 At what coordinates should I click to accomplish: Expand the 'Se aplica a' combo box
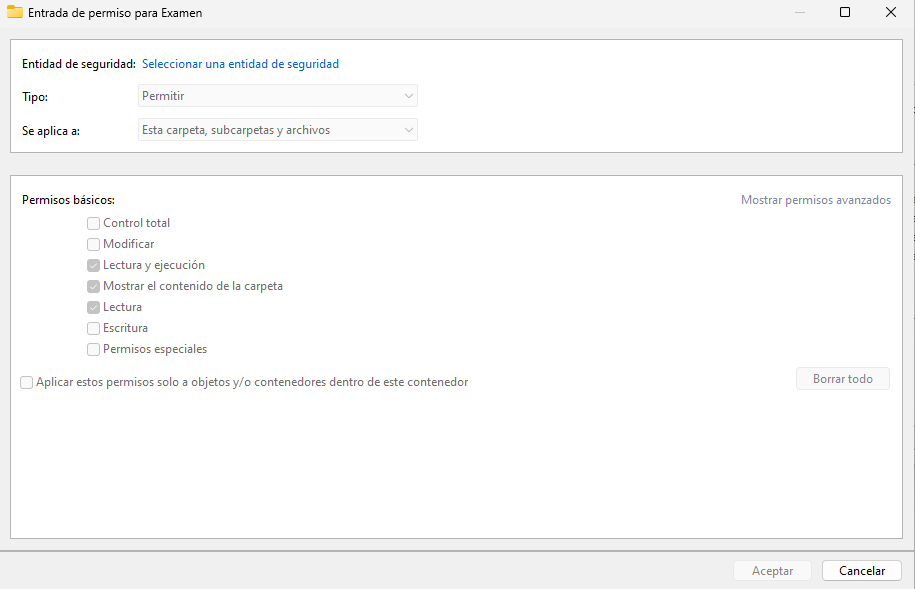(x=277, y=130)
